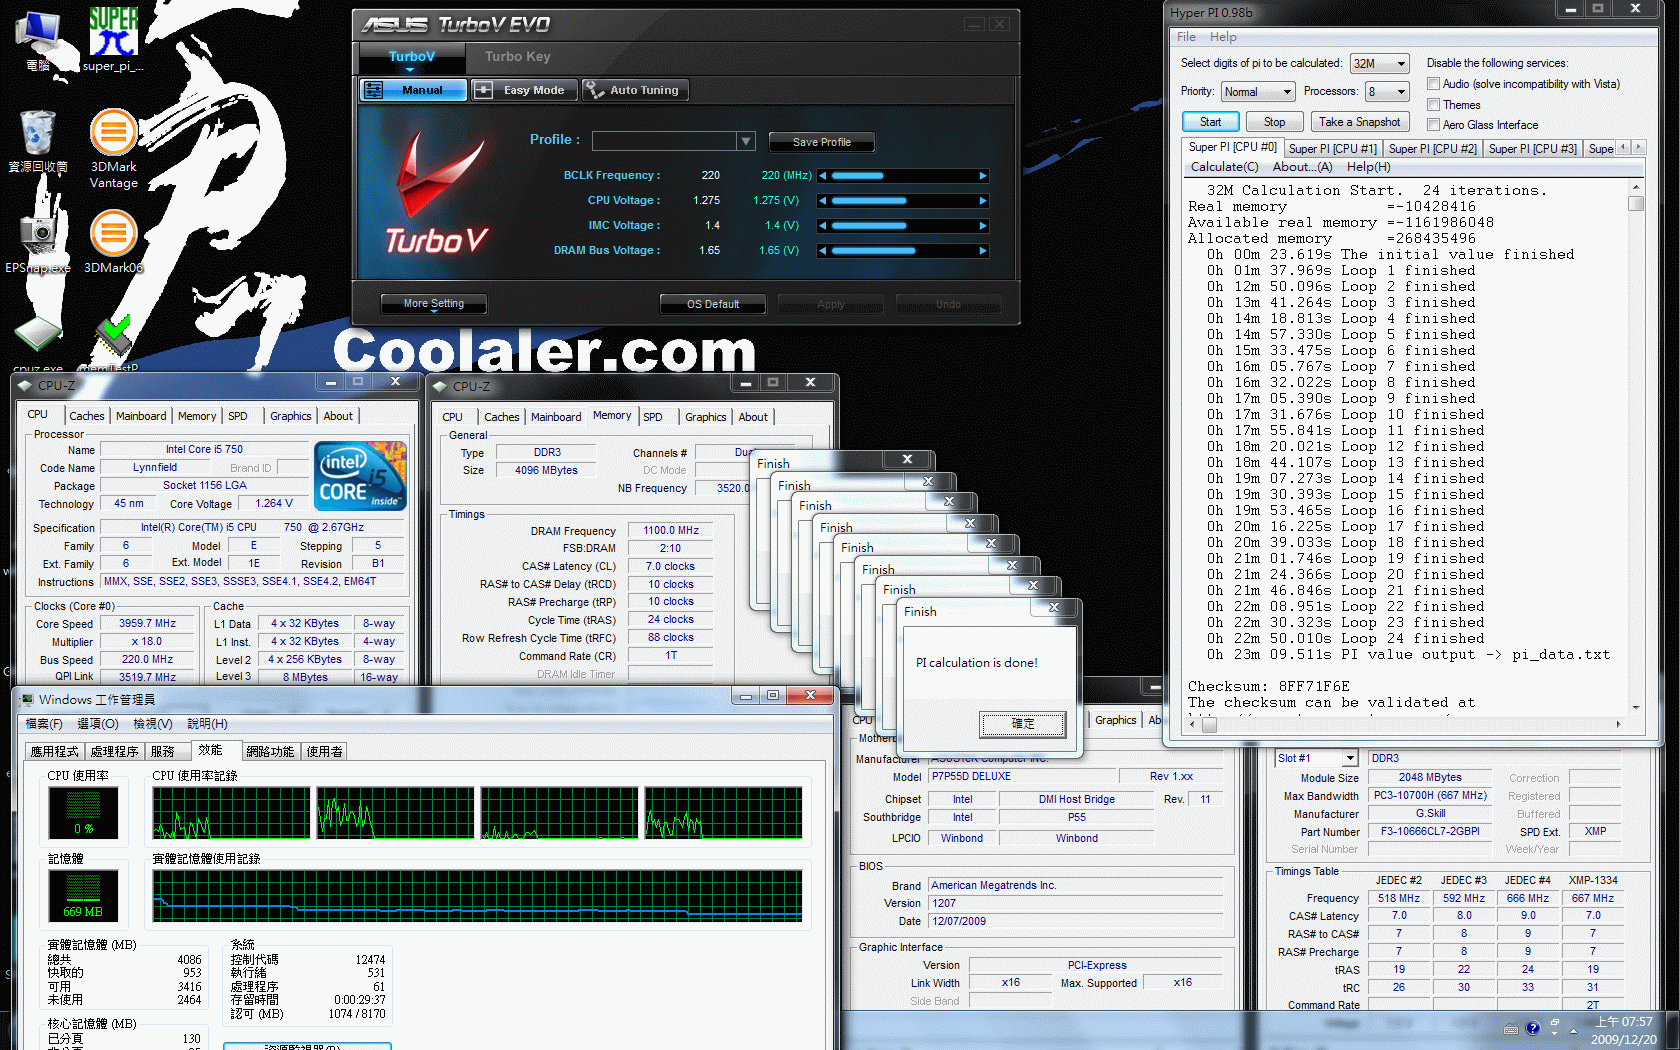The image size is (1680, 1050).
Task: Open the 檢視(V) menu in Task Manager
Action: pyautogui.click(x=152, y=724)
